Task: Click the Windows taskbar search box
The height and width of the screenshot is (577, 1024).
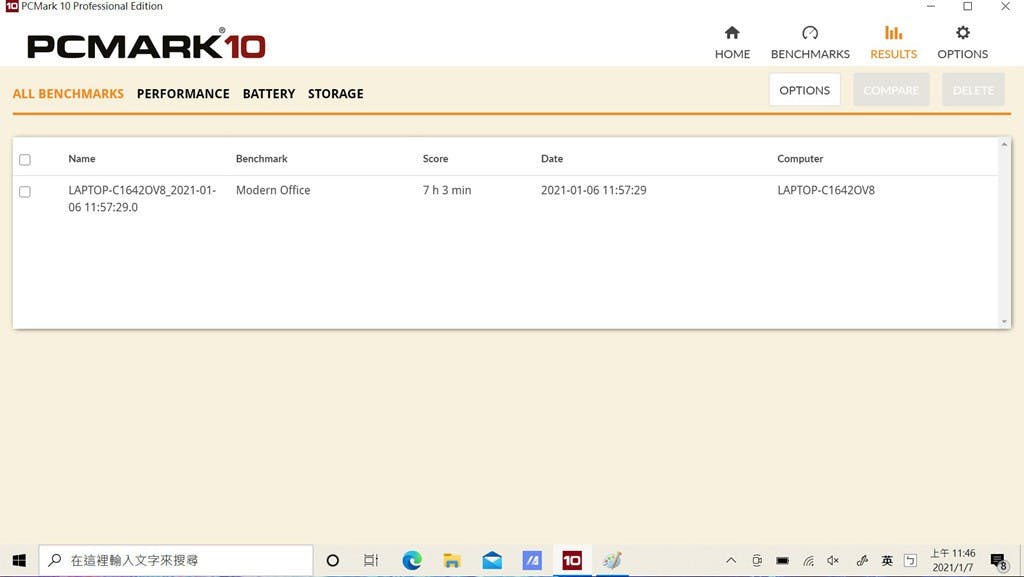Action: click(176, 560)
